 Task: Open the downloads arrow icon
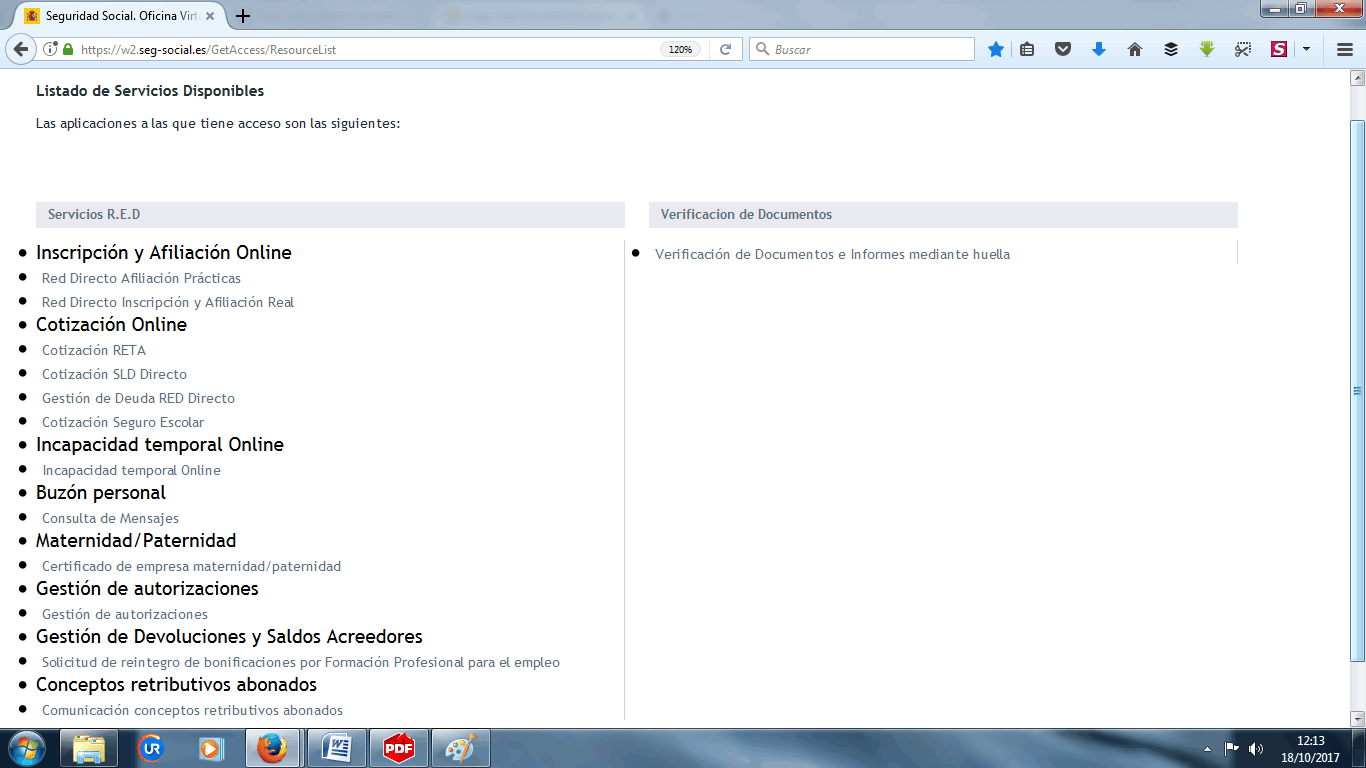click(1099, 49)
